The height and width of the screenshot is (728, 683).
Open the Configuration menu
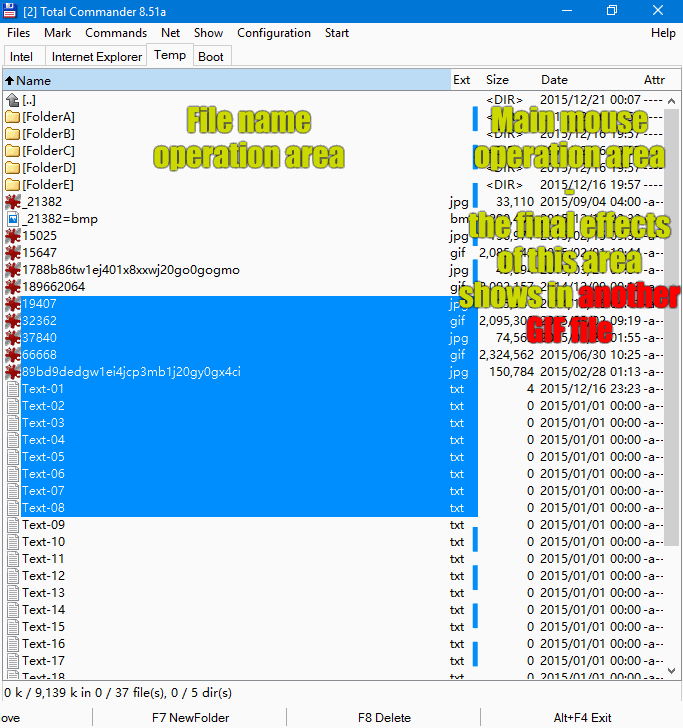coord(274,33)
